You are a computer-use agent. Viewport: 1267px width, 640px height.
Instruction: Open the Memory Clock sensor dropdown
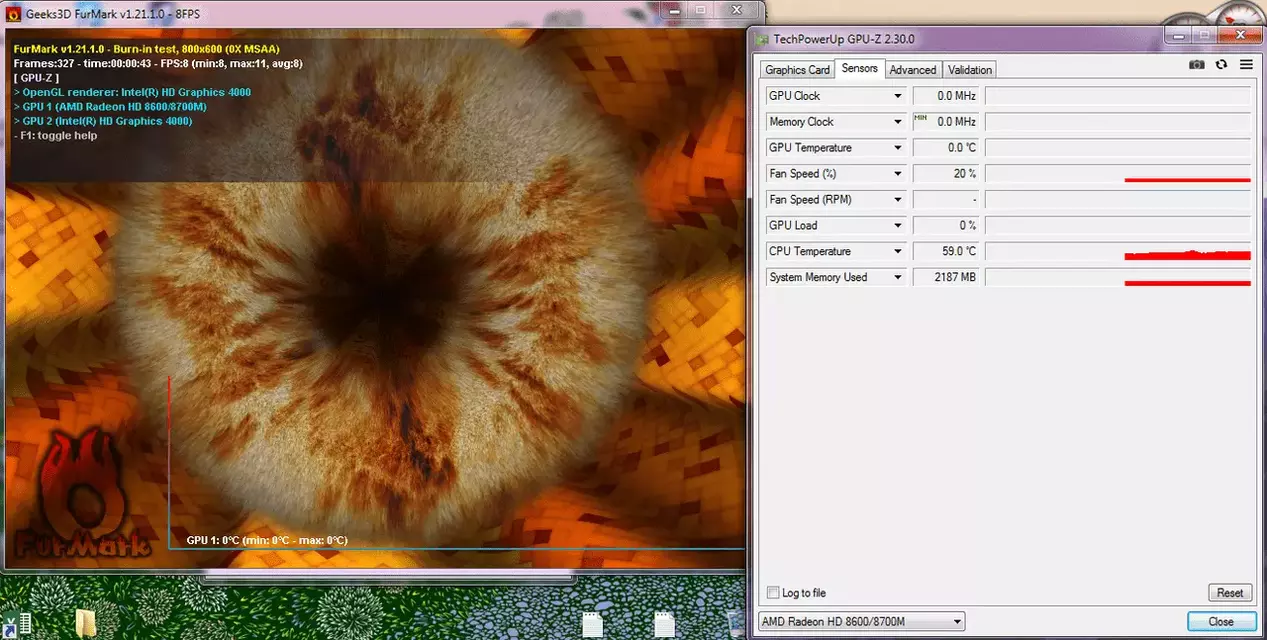tap(898, 122)
